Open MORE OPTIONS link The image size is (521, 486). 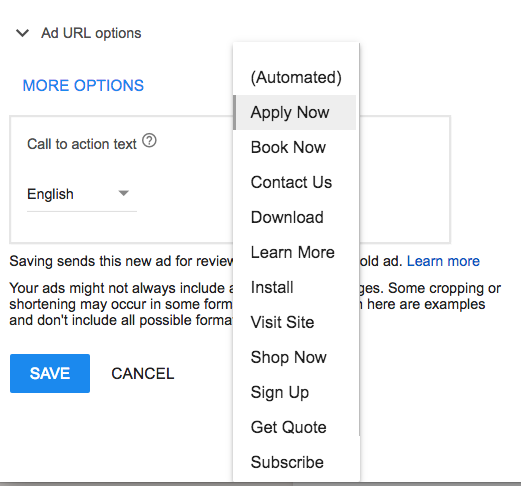(83, 85)
